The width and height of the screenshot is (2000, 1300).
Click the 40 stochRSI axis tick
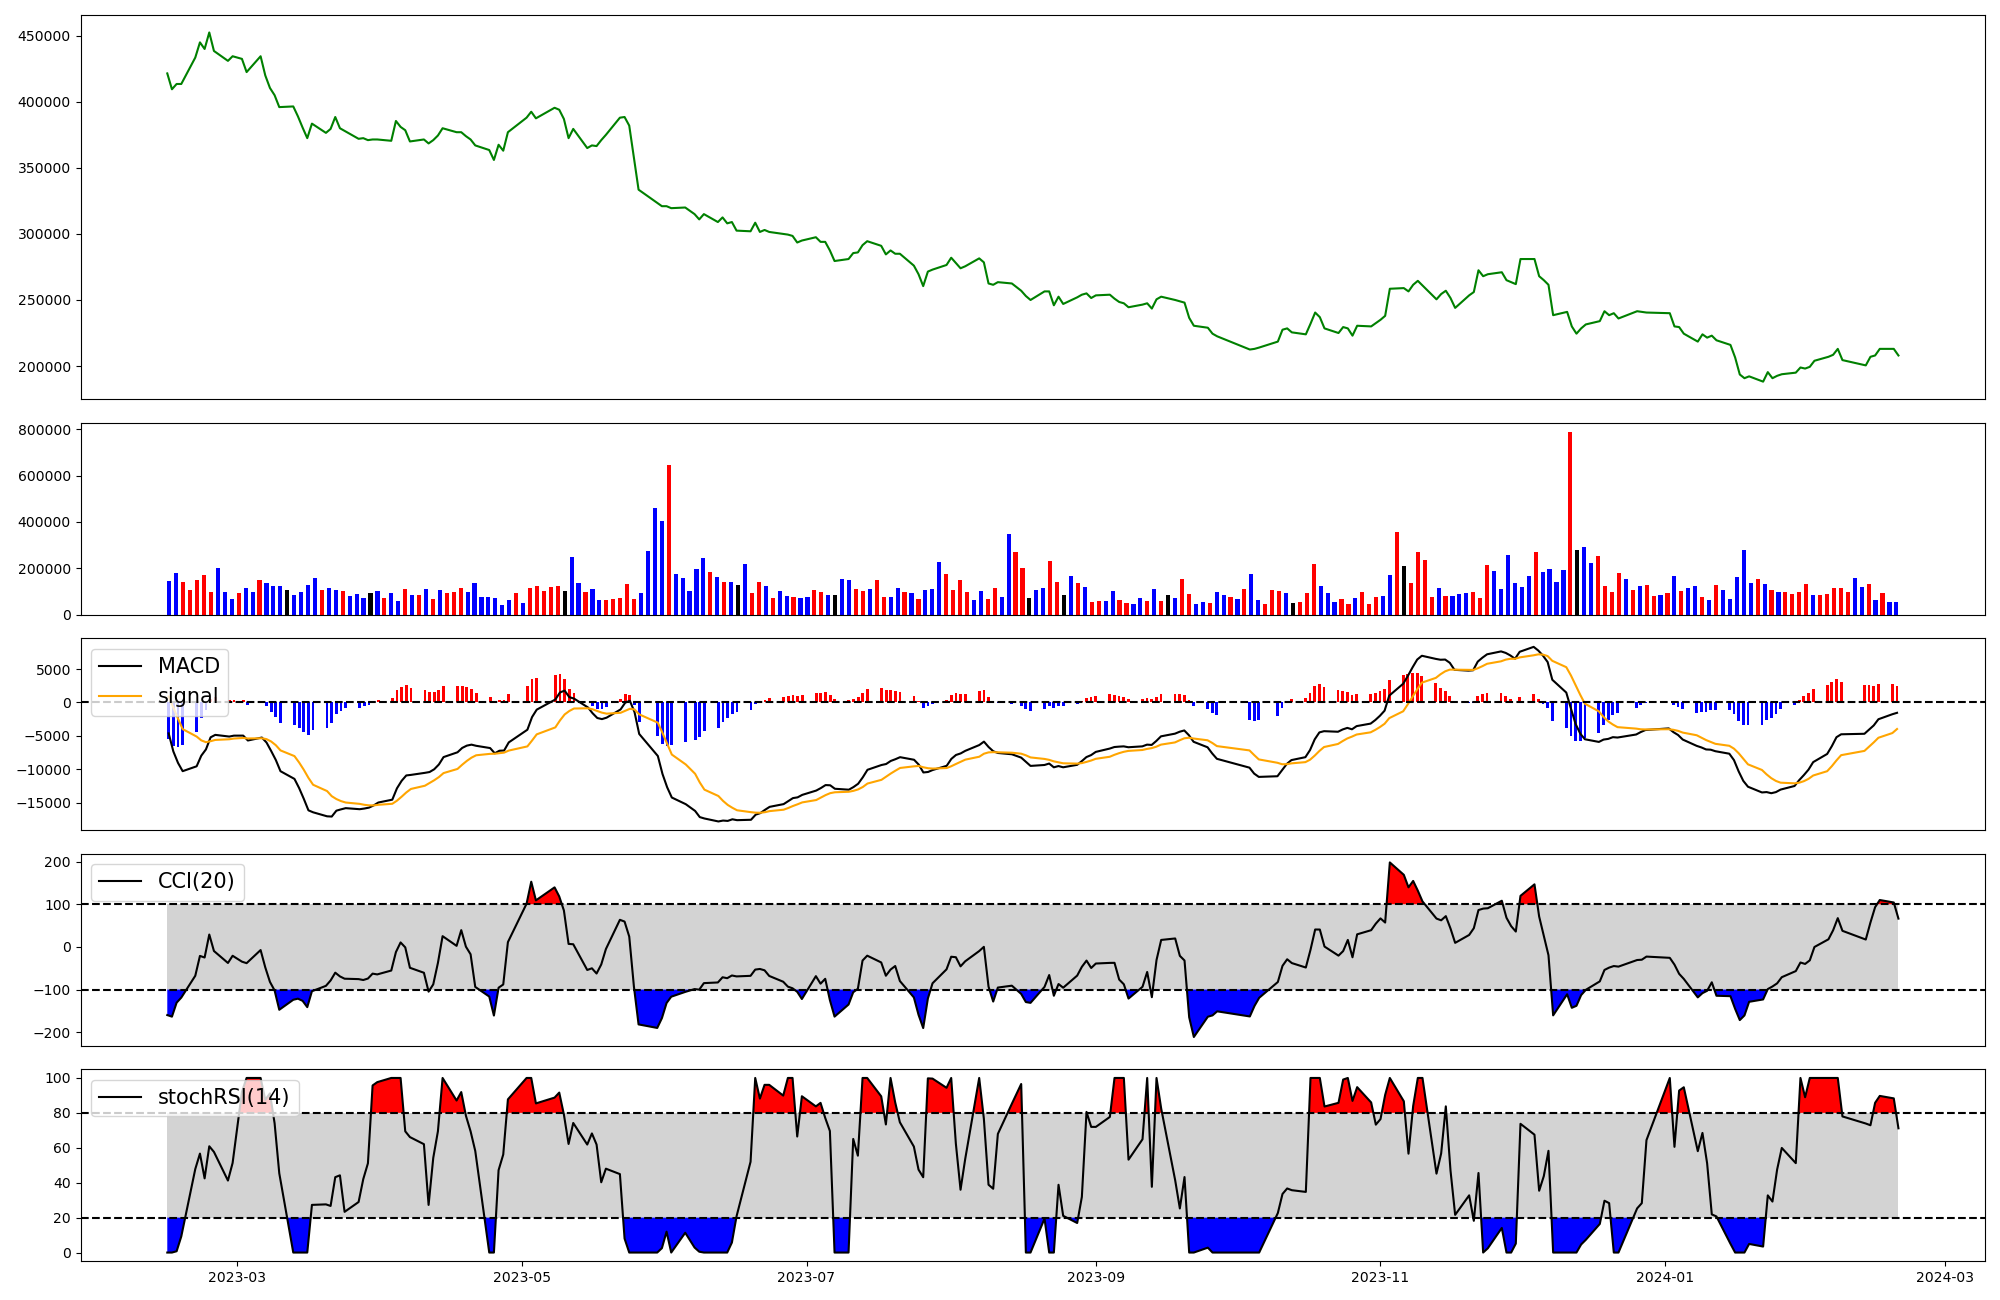tap(63, 1183)
